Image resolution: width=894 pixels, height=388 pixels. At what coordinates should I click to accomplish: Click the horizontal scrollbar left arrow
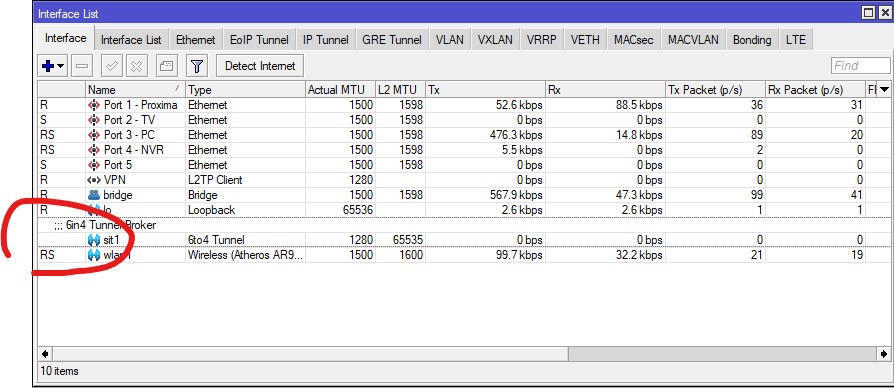tap(45, 354)
